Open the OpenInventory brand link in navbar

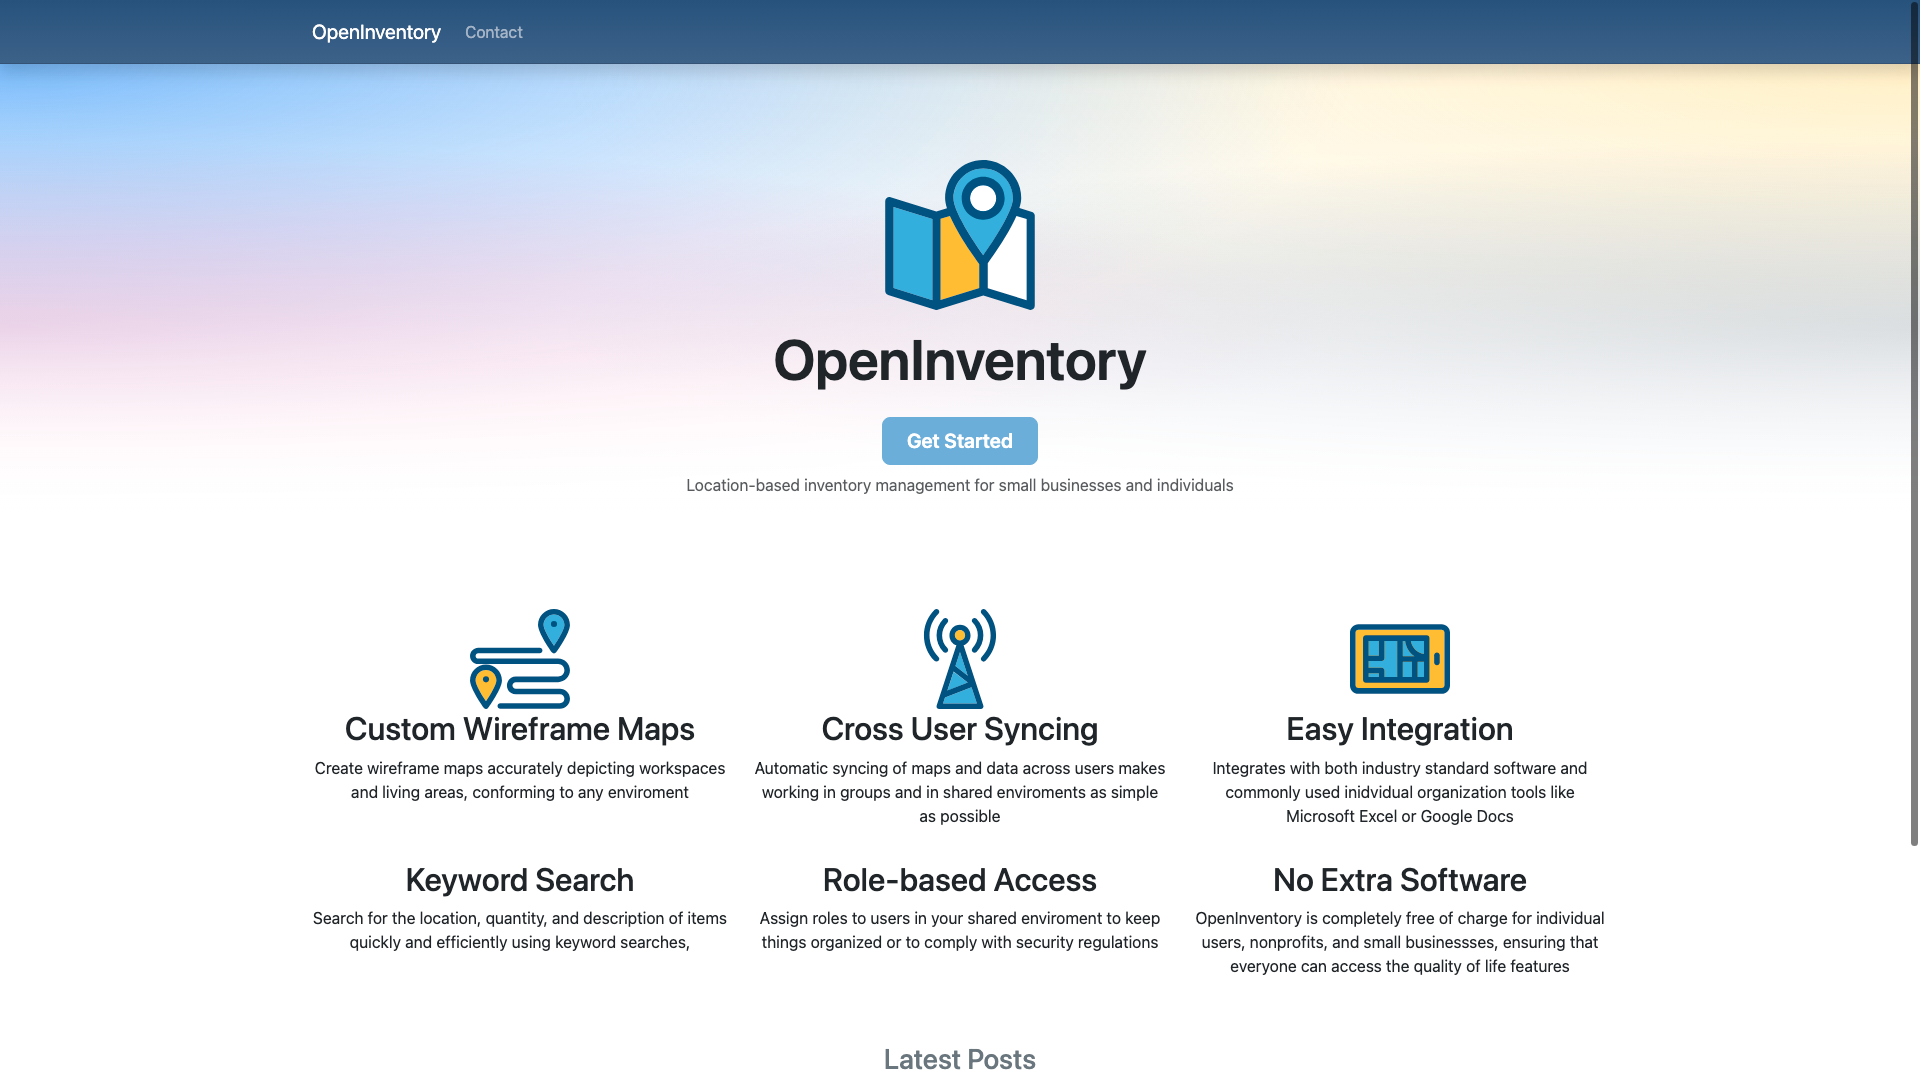(x=376, y=32)
